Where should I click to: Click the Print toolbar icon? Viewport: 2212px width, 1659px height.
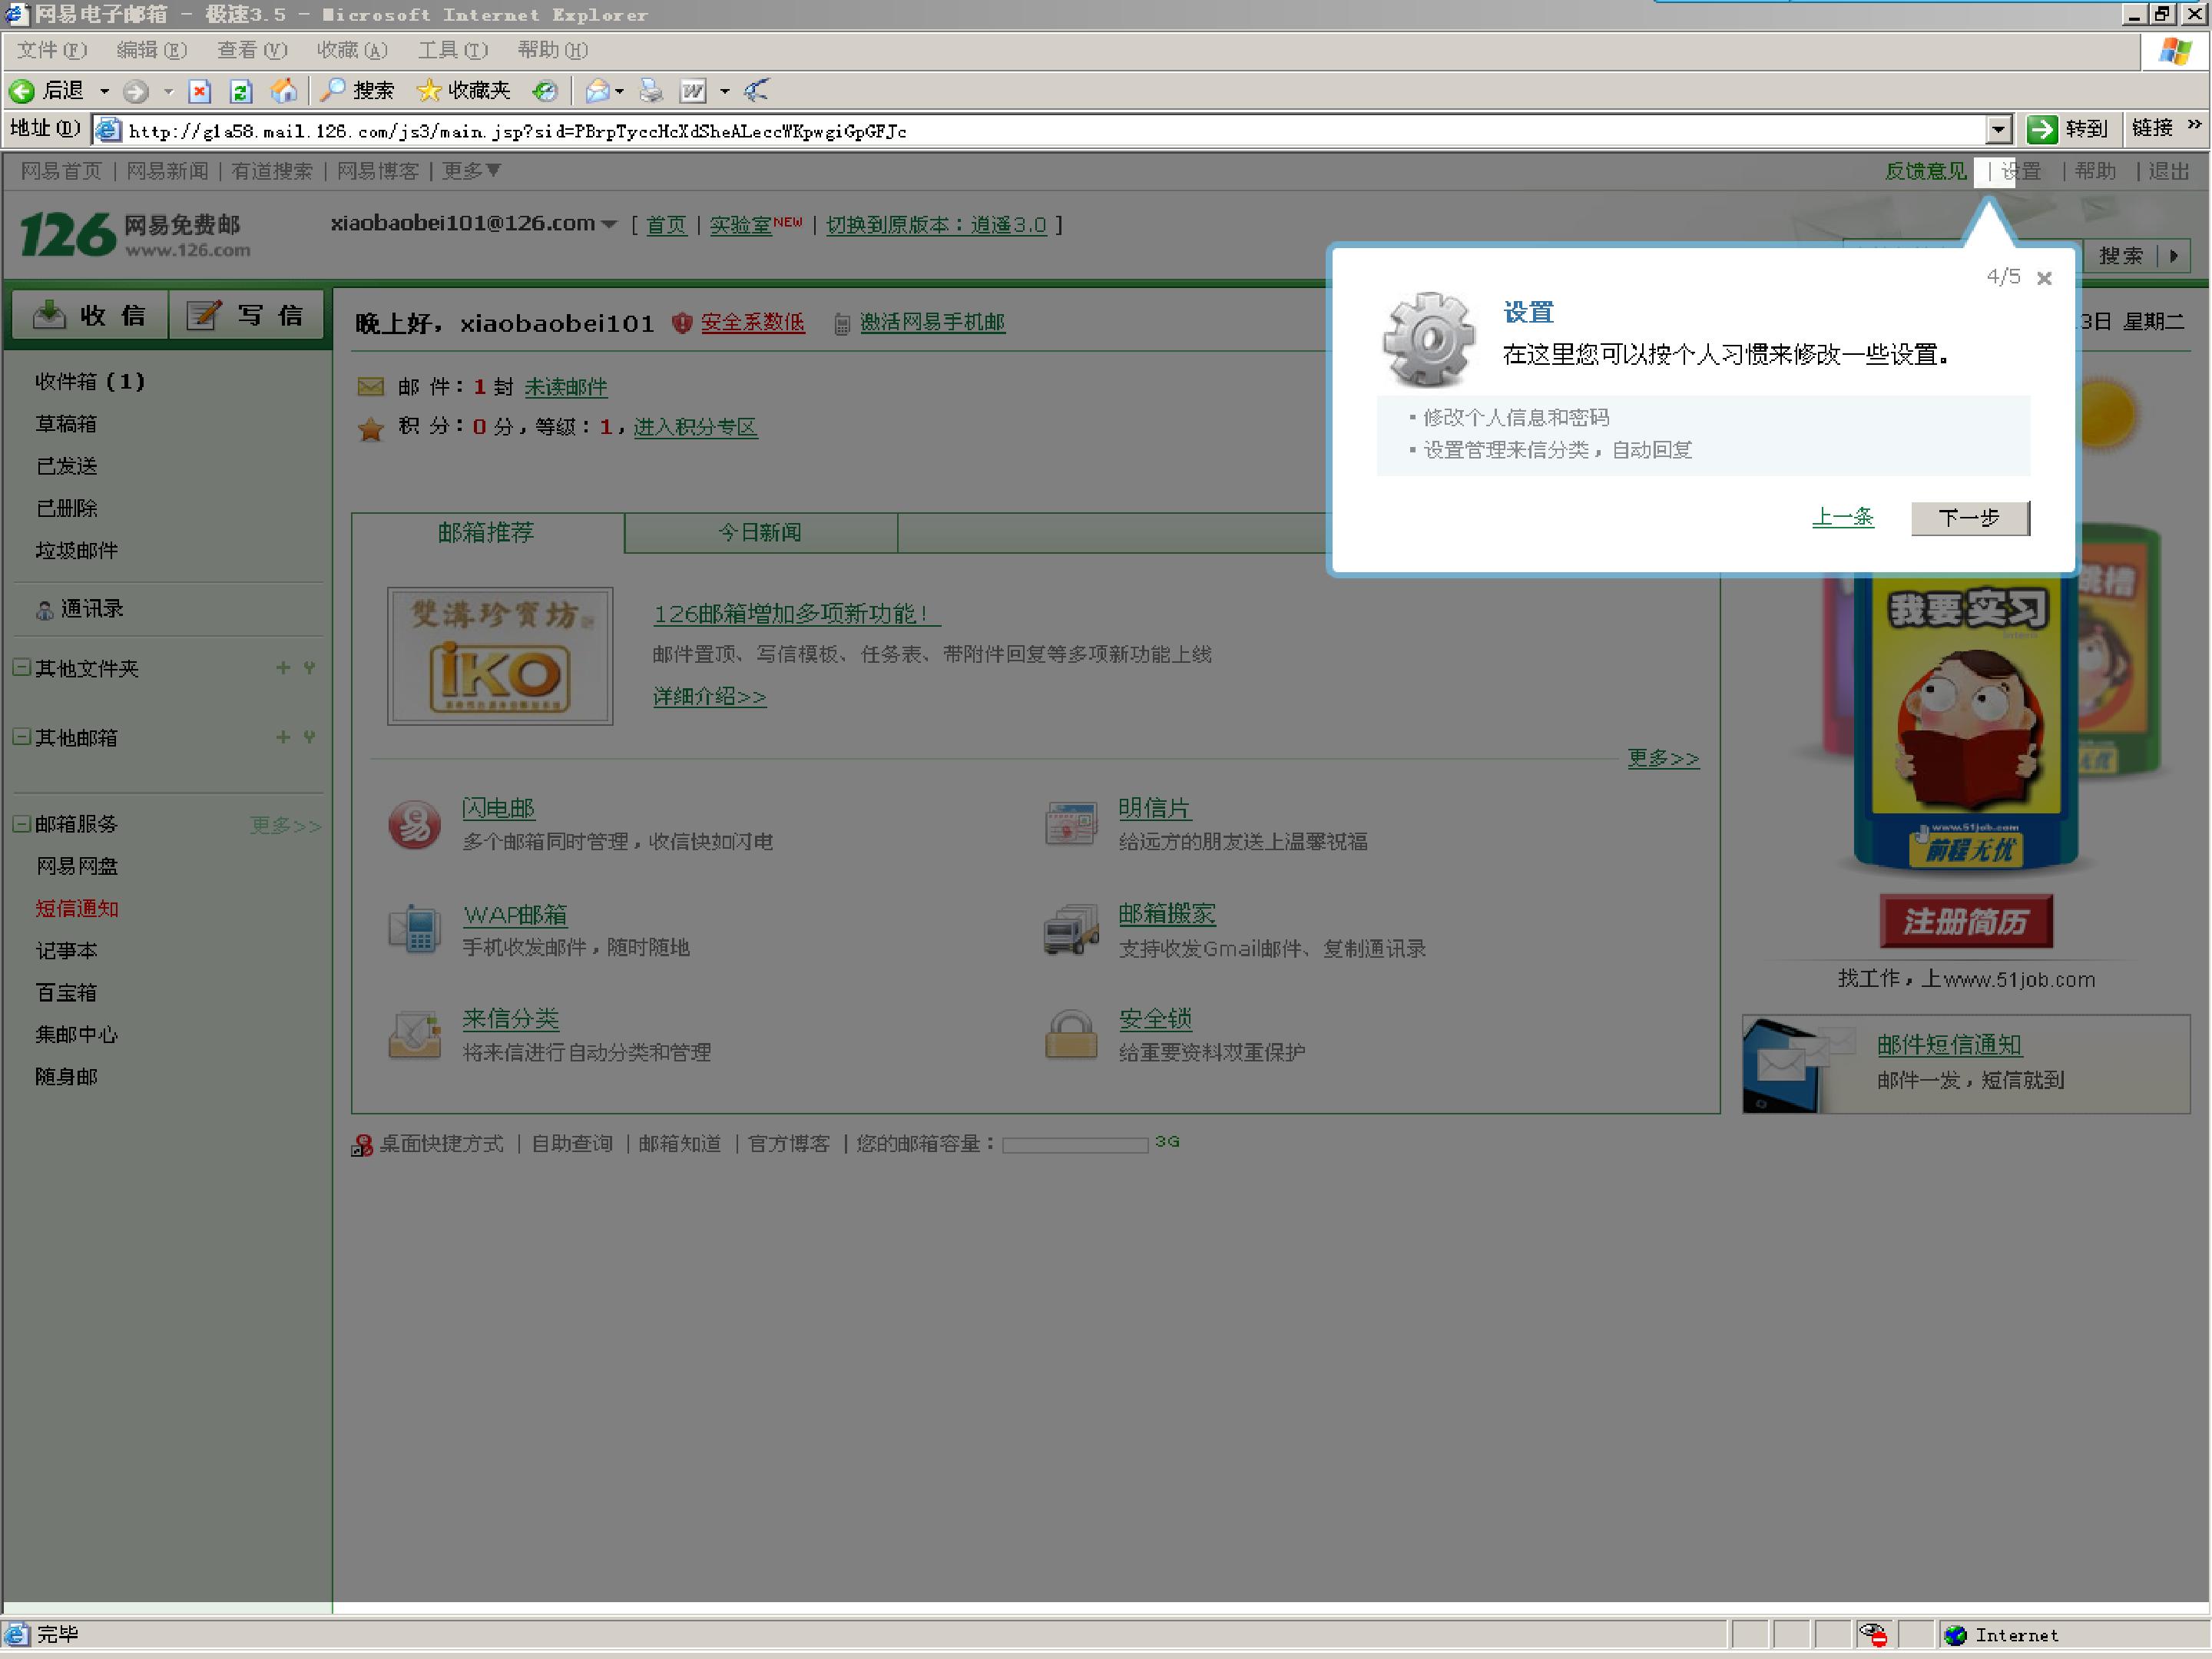tap(651, 91)
